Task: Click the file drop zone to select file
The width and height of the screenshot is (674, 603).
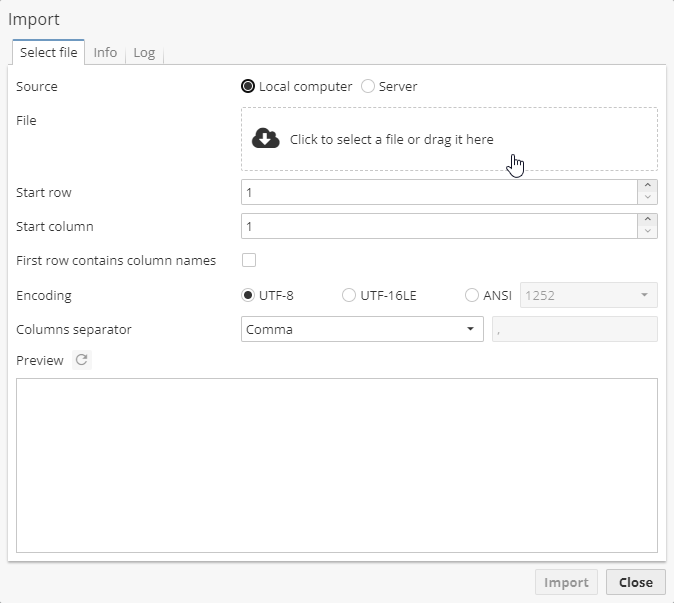Action: (x=449, y=139)
